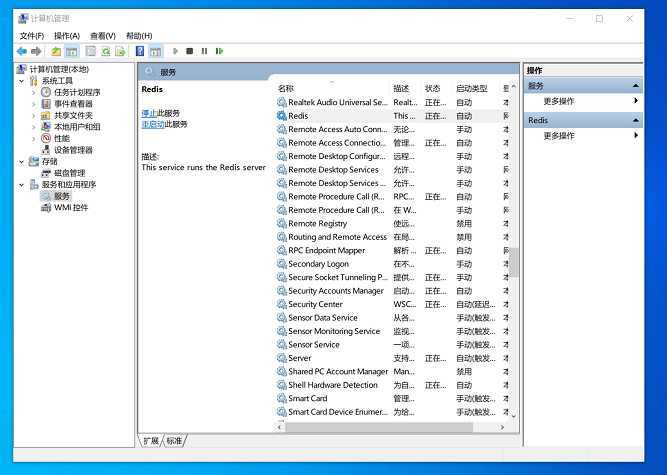Image resolution: width=667 pixels, height=475 pixels.
Task: Collapse the 系统工具 tree node
Action: pyautogui.click(x=21, y=81)
